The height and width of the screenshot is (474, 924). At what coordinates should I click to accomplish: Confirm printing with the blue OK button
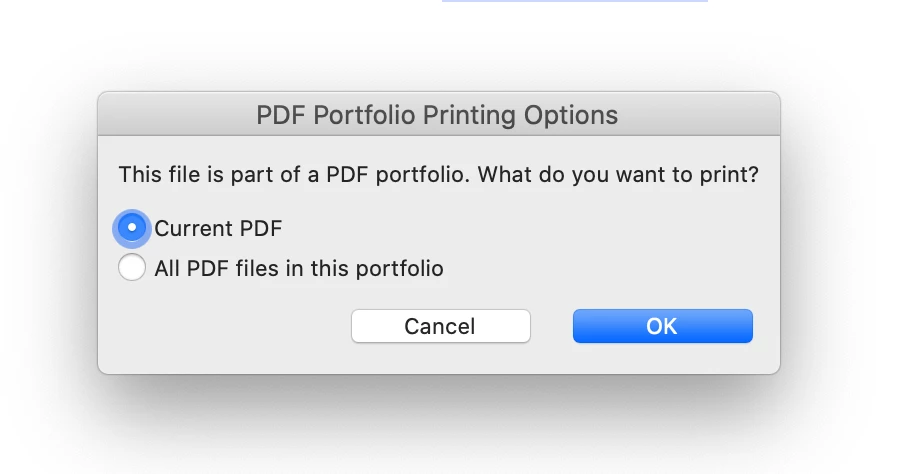pos(662,326)
